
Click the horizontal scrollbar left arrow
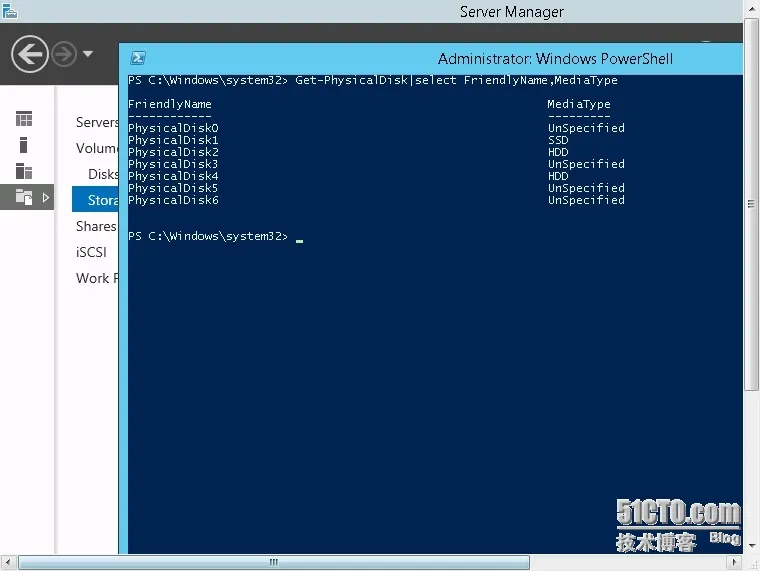[8, 562]
